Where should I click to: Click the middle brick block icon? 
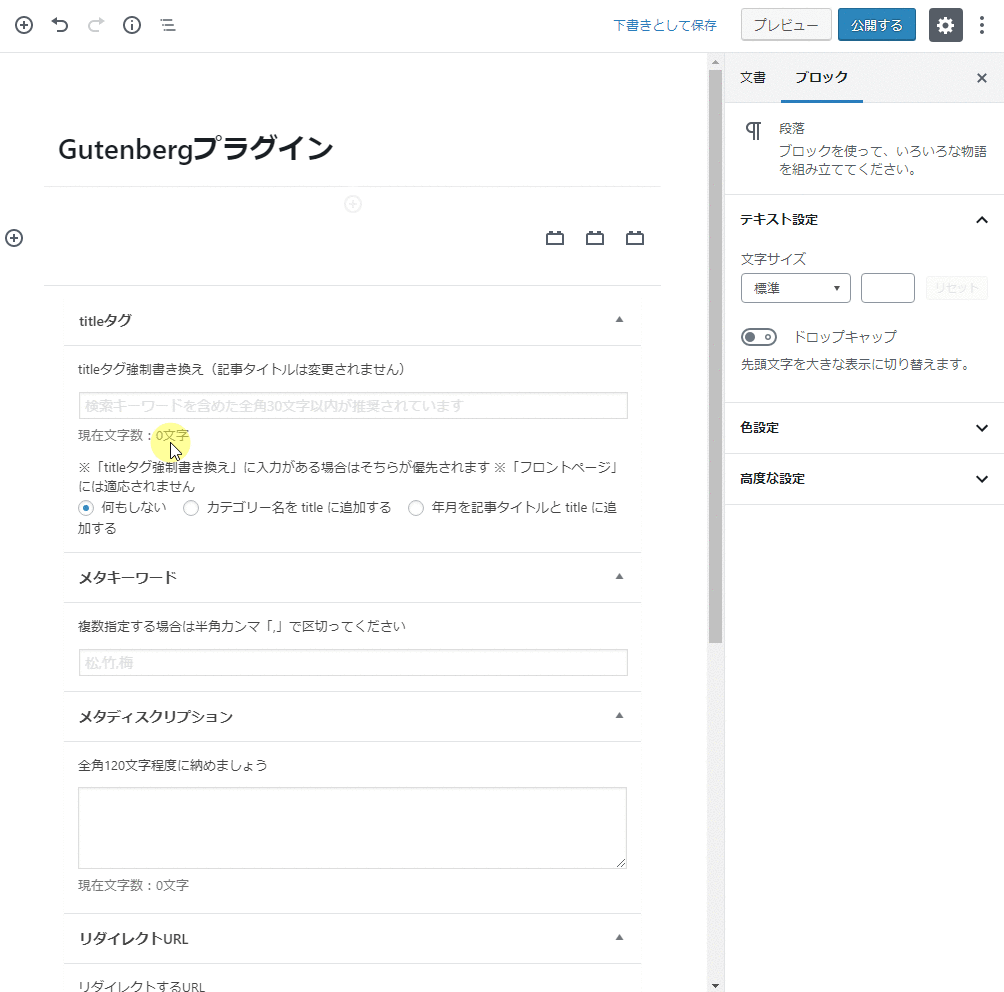(595, 238)
